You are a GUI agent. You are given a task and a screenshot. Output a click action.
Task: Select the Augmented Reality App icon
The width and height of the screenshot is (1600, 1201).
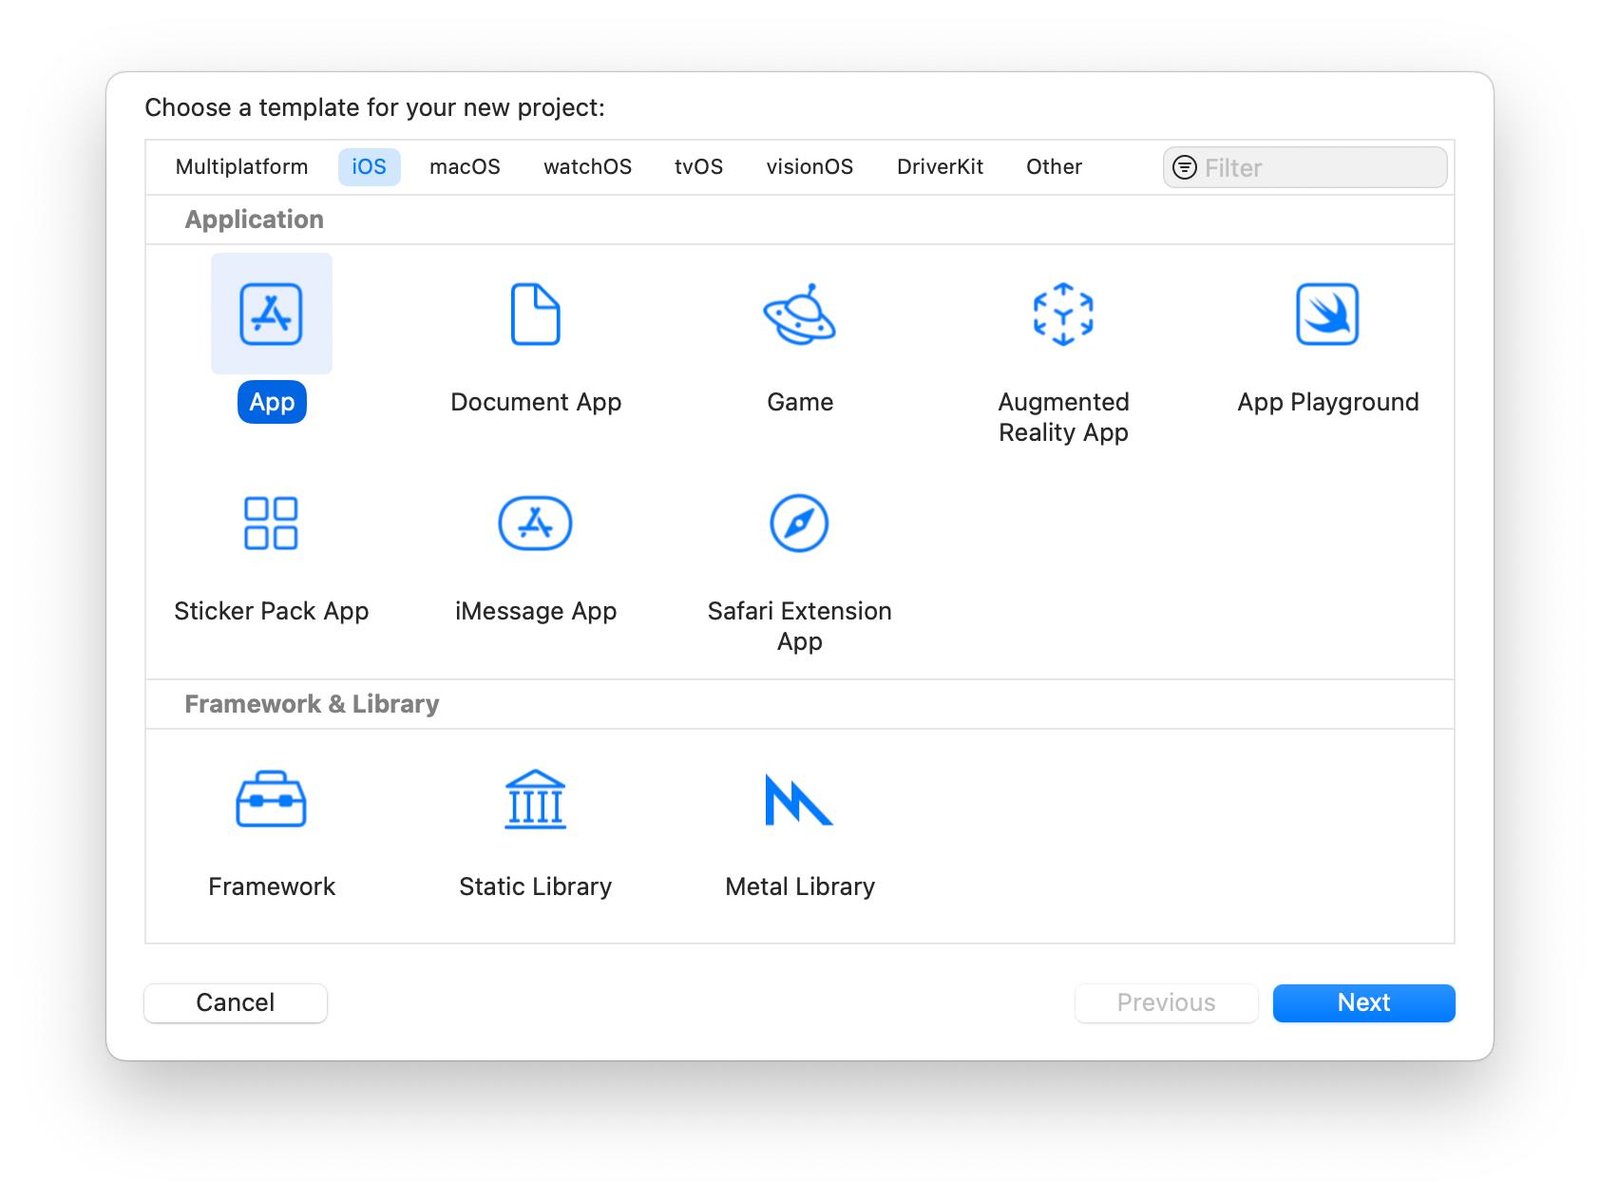tap(1063, 314)
